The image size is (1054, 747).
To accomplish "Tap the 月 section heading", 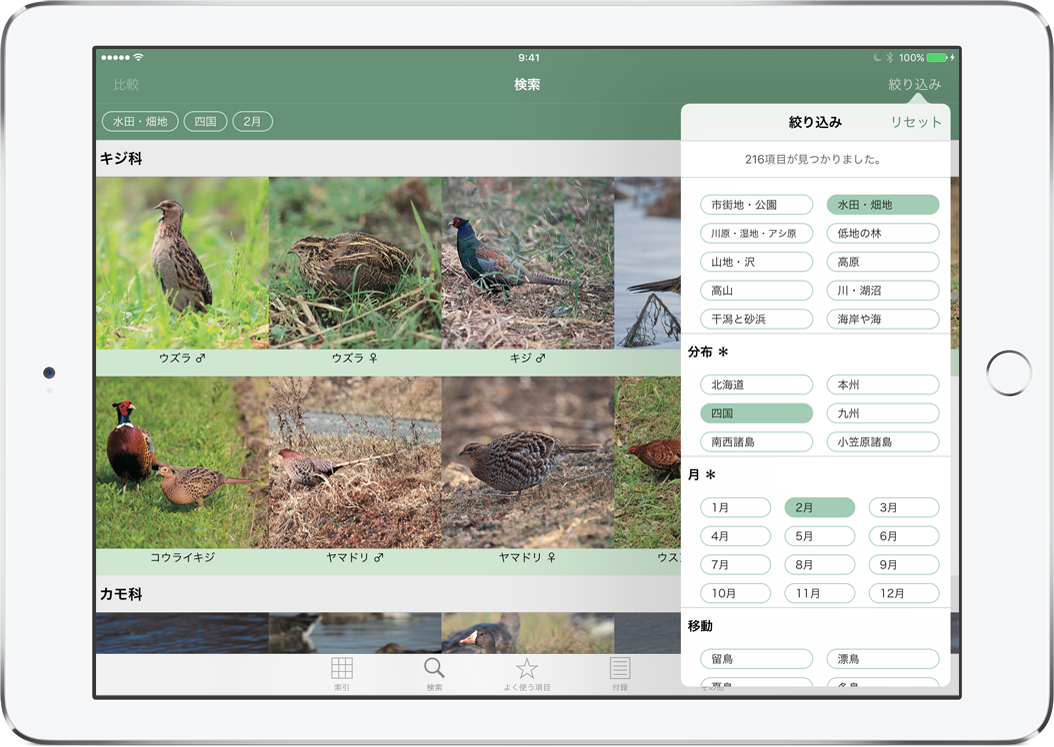I will pos(701,475).
